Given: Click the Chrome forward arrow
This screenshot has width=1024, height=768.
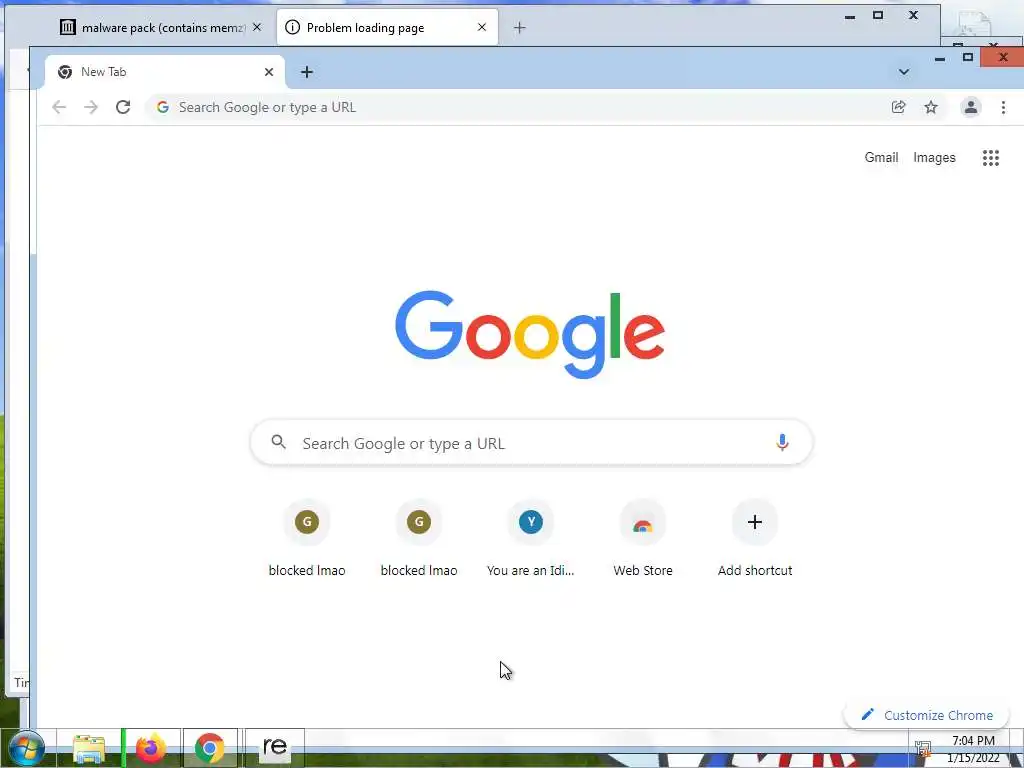Looking at the screenshot, I should point(91,107).
